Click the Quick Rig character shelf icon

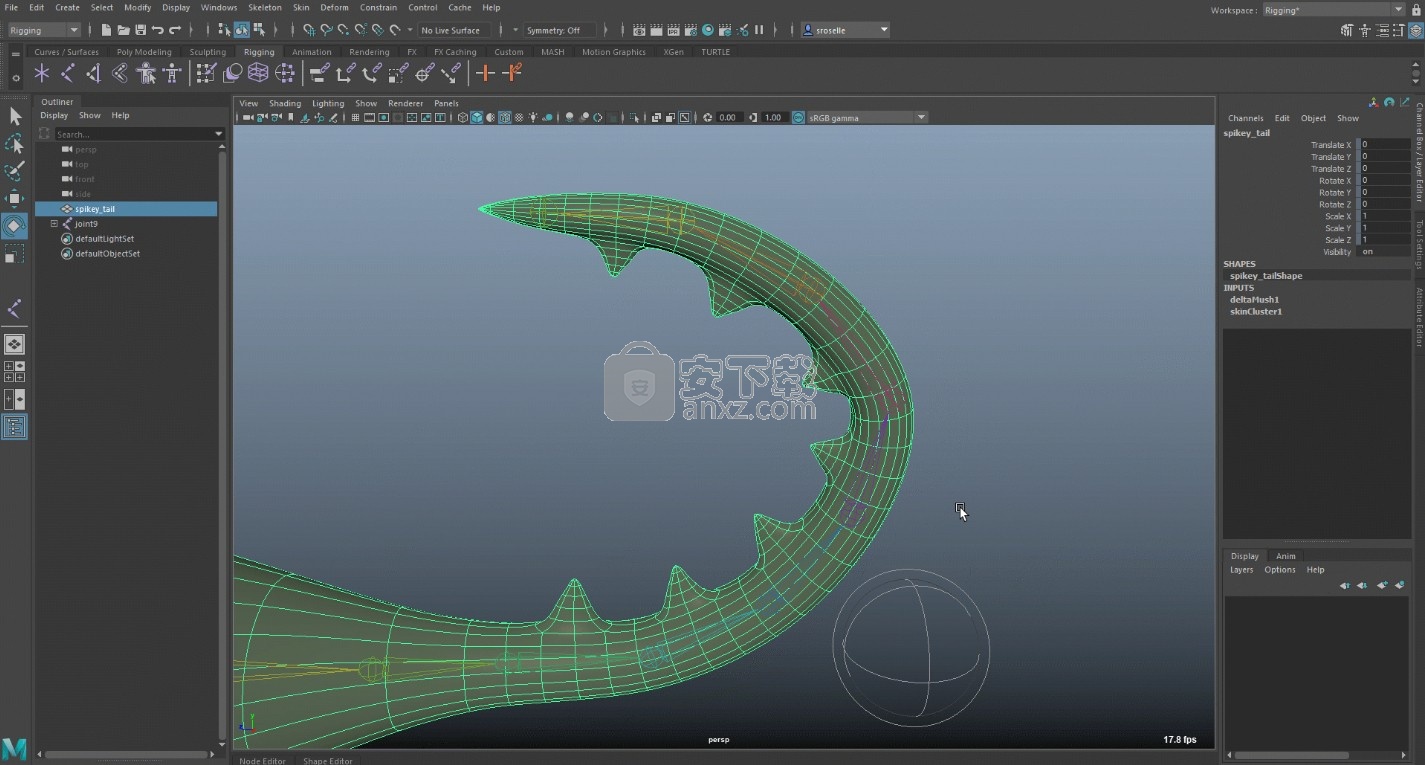[x=146, y=72]
